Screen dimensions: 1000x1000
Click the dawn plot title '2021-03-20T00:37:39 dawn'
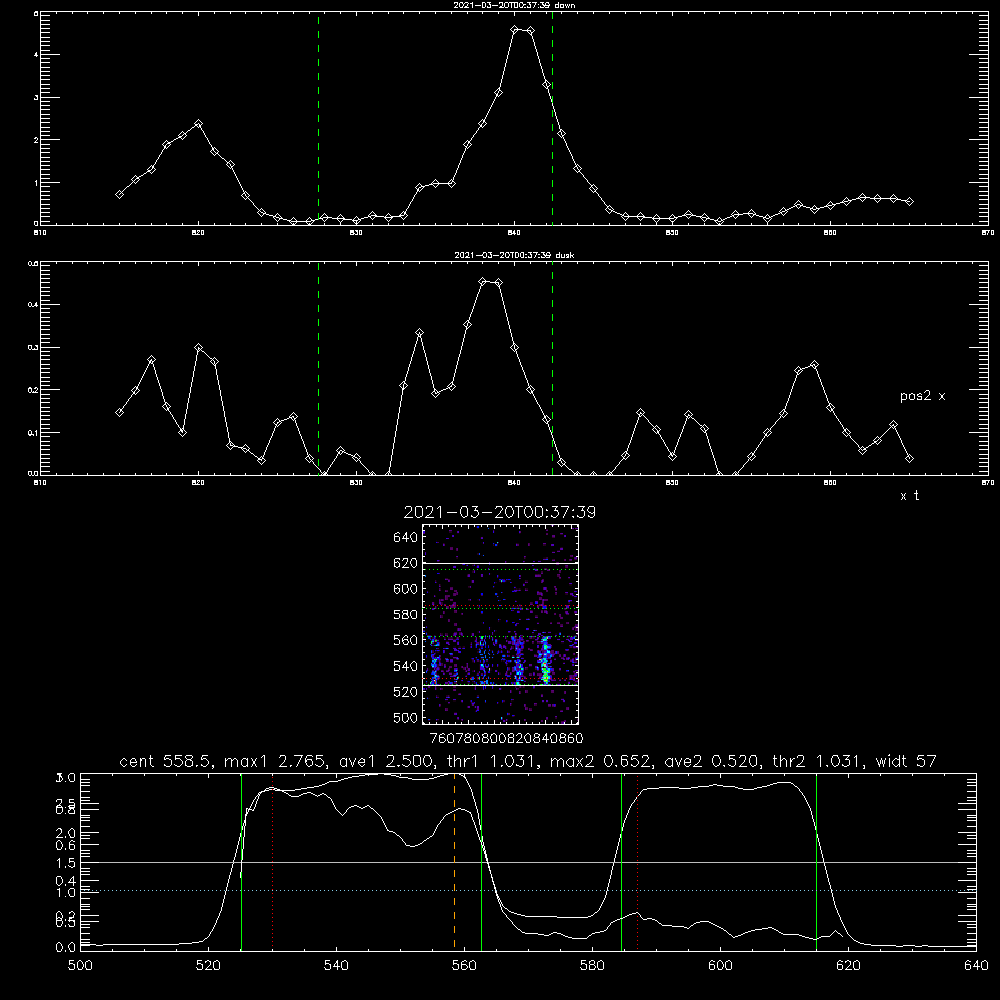click(515, 5)
